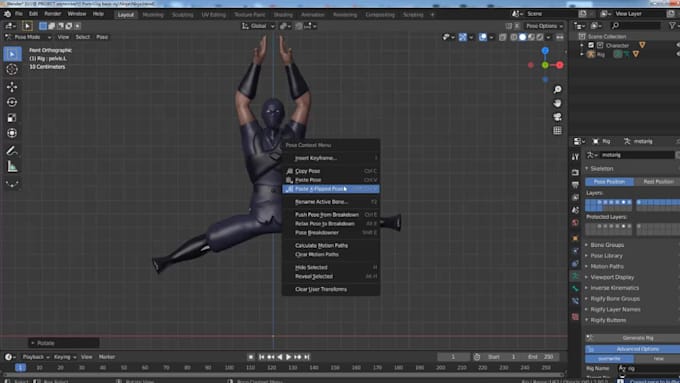Screen dimensions: 680x383
Task: Jump to first frame
Action: point(262,357)
